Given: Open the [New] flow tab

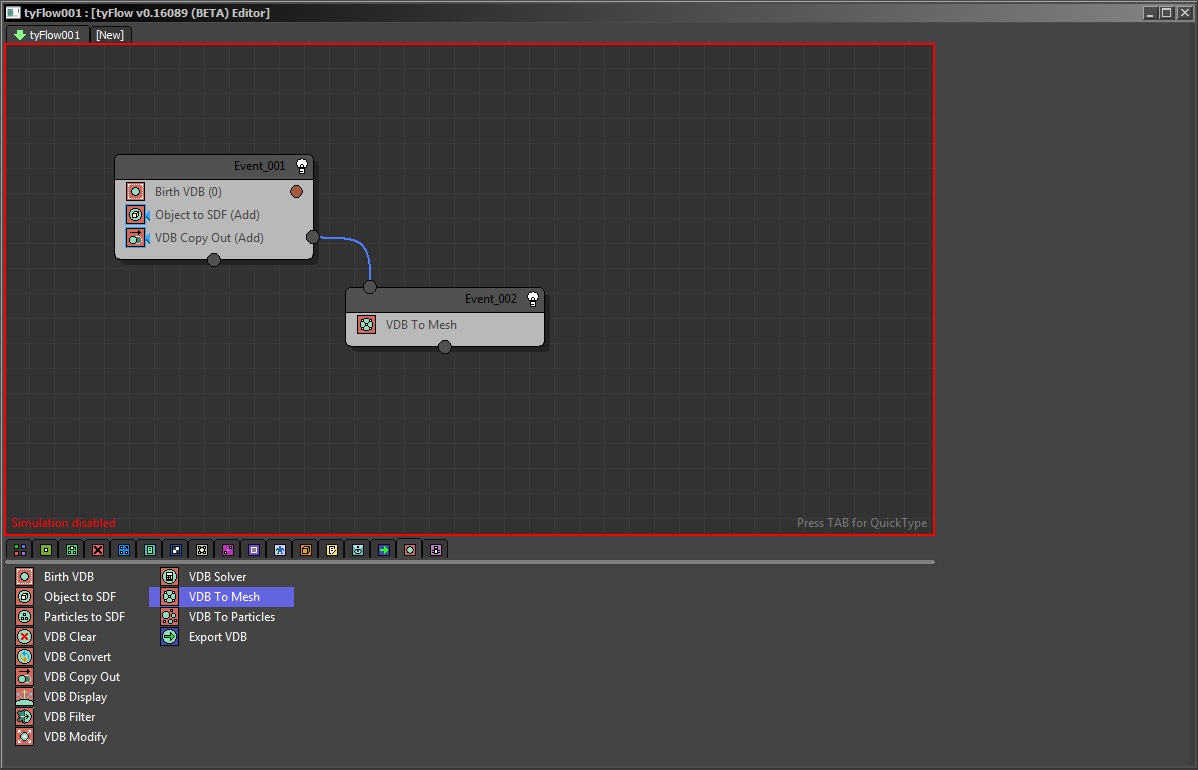Looking at the screenshot, I should pyautogui.click(x=110, y=35).
